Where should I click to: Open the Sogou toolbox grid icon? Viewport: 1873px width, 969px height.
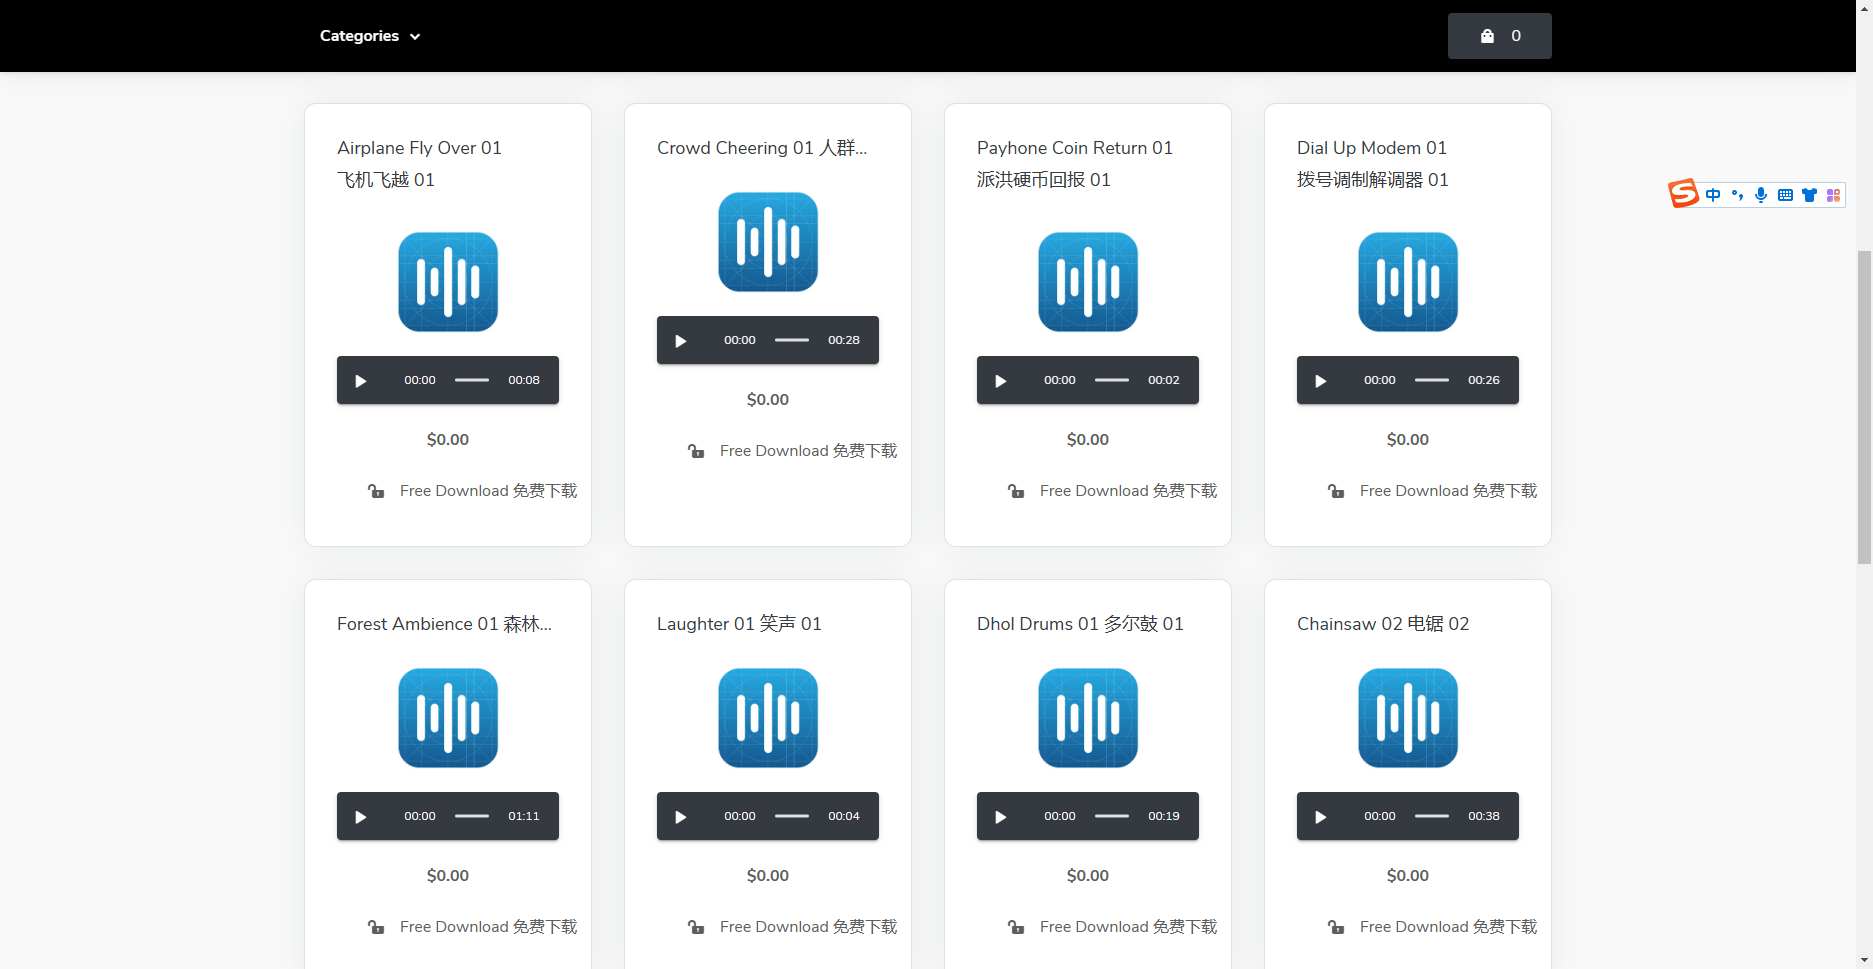(1833, 195)
